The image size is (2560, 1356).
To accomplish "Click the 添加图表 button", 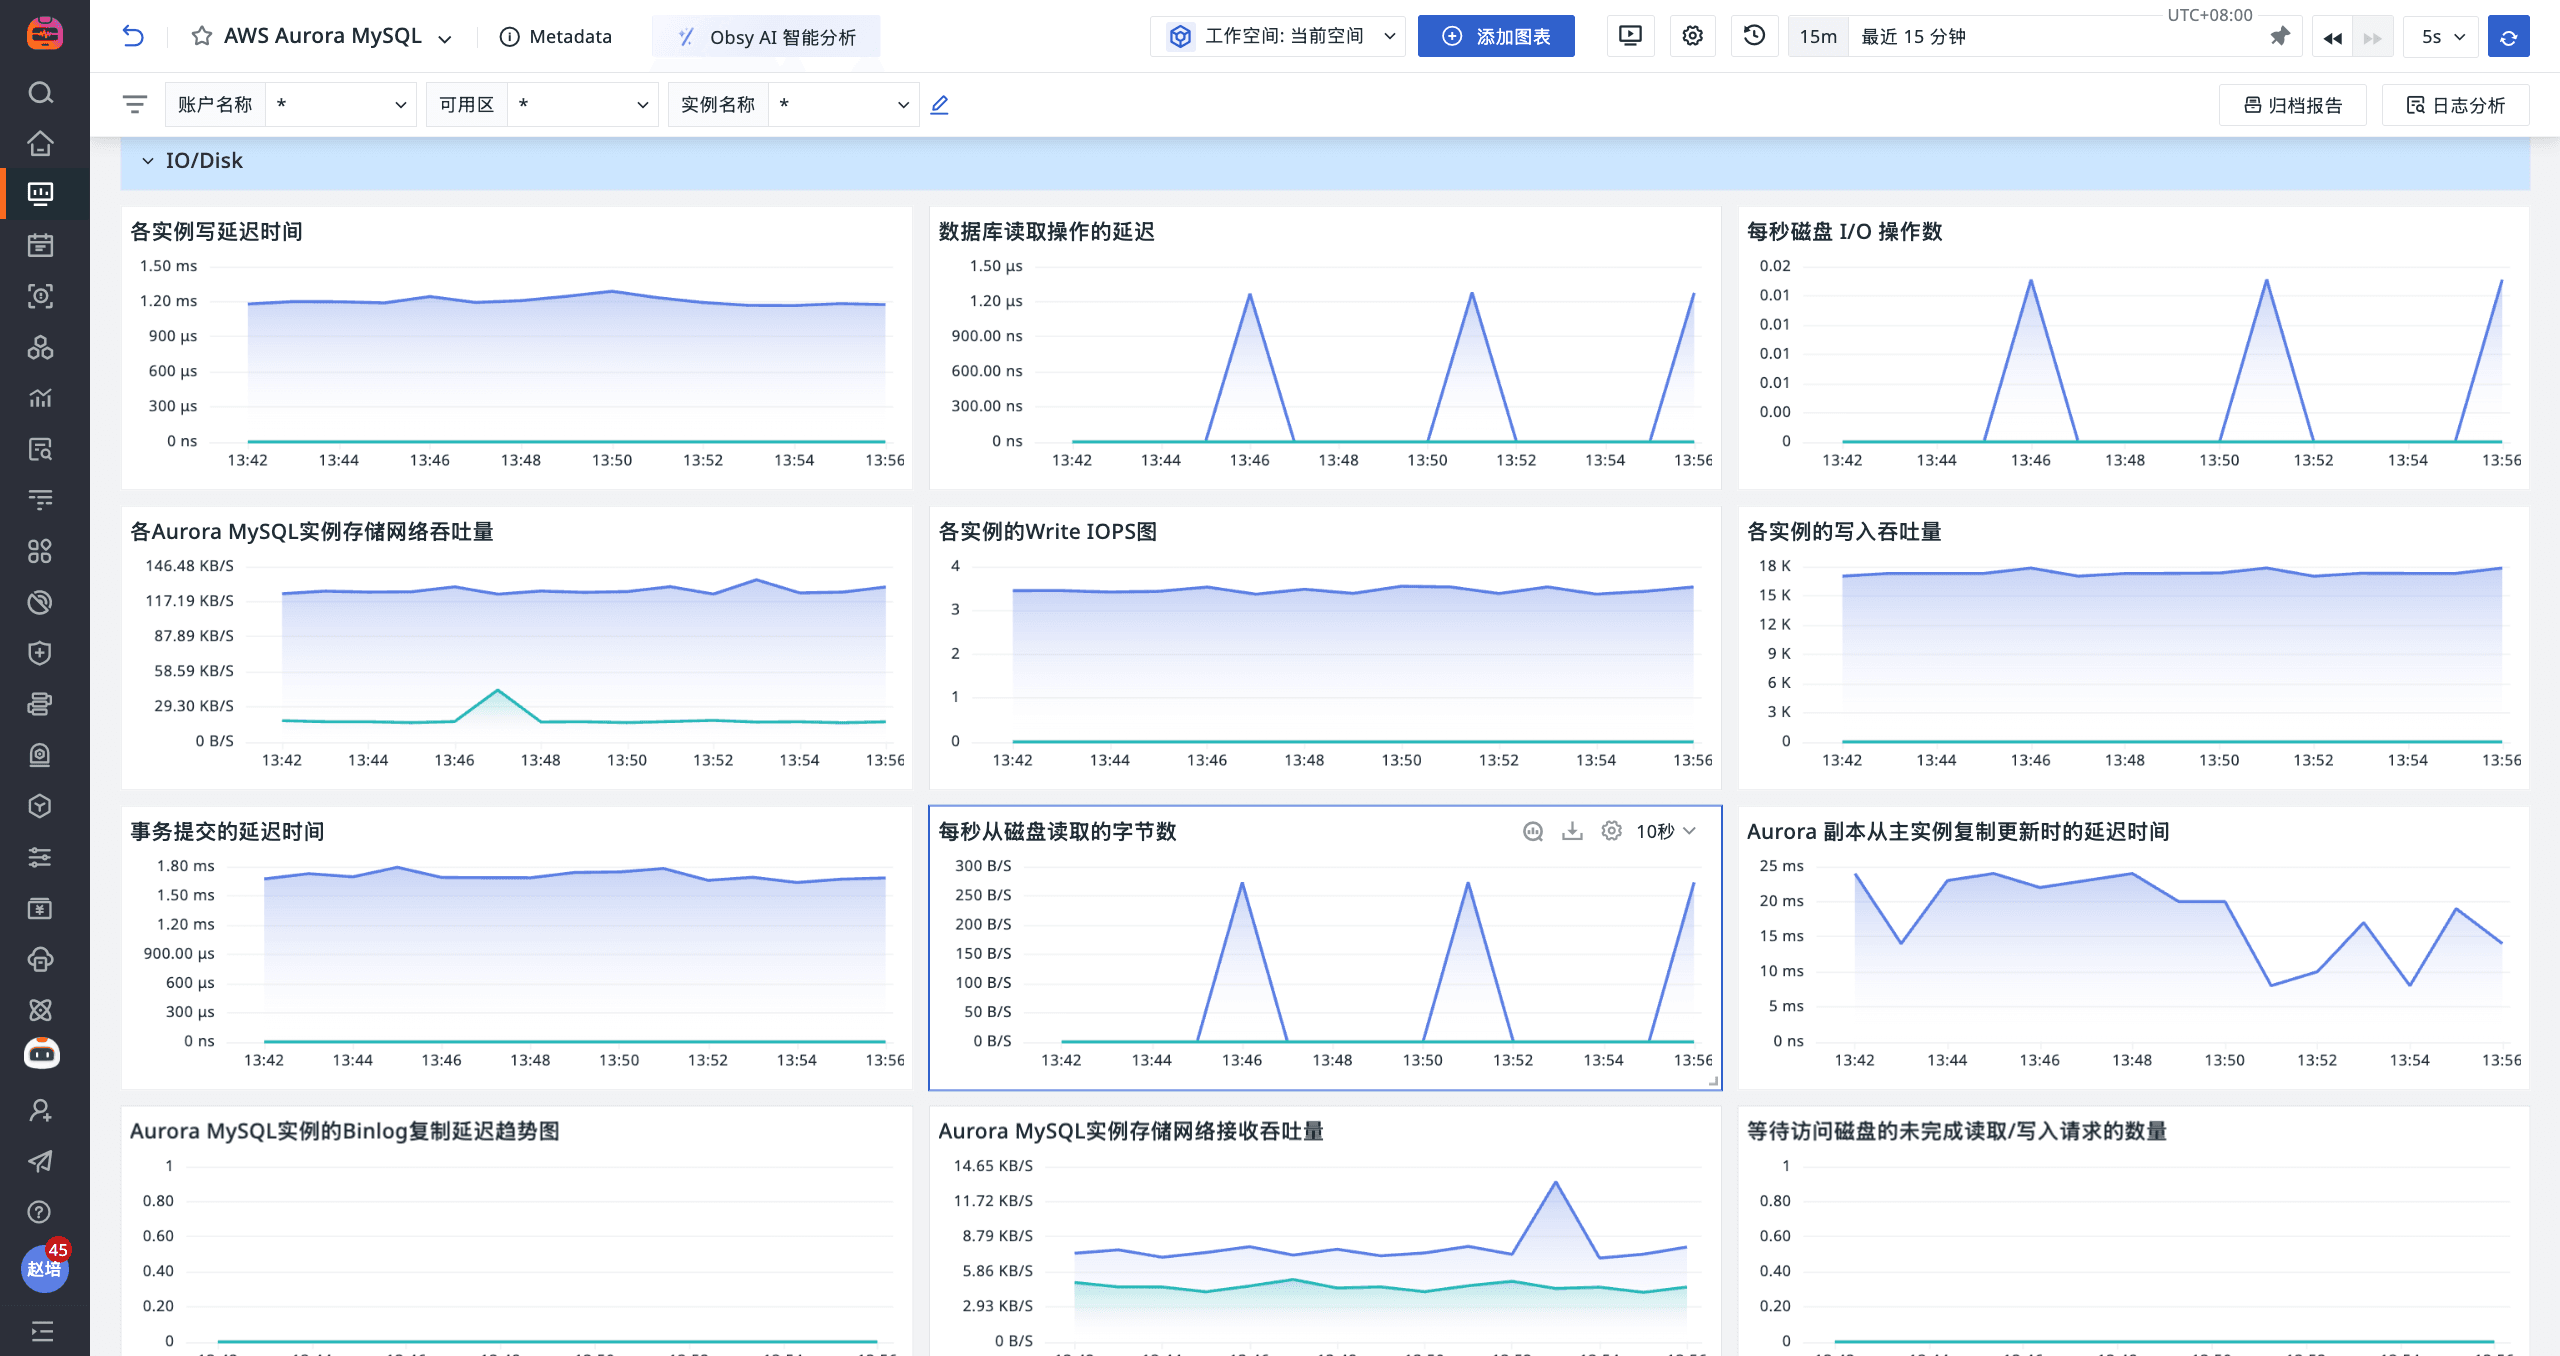I will (x=1496, y=37).
